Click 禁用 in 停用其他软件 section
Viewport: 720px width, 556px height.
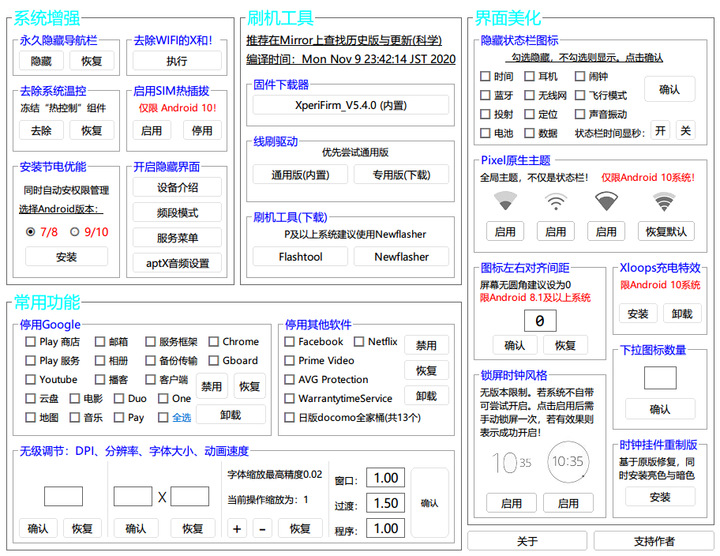click(426, 345)
